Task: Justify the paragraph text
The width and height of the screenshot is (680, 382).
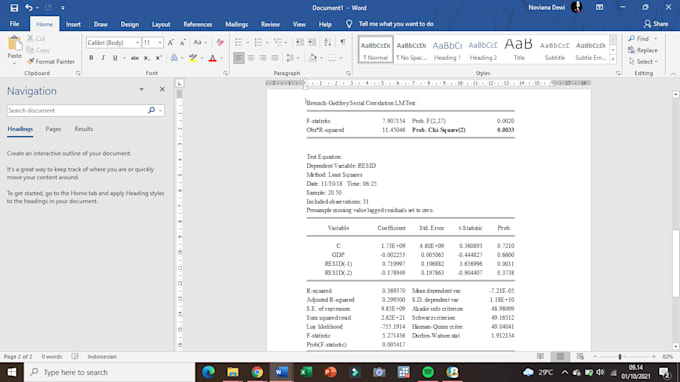Action: click(275, 58)
